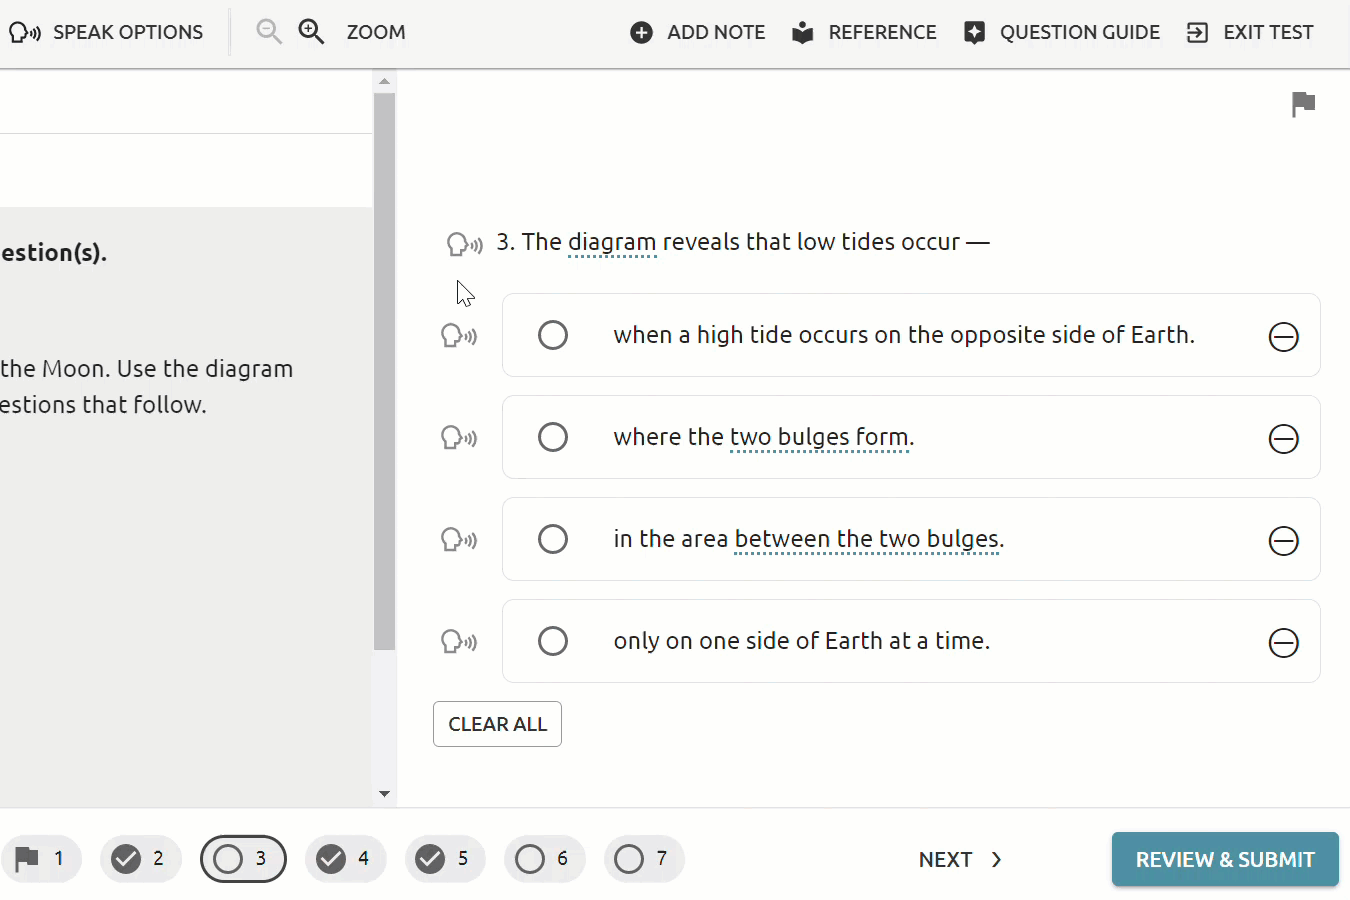Viewport: 1350px width, 900px height.
Task: Go to flagged question 1
Action: click(41, 859)
